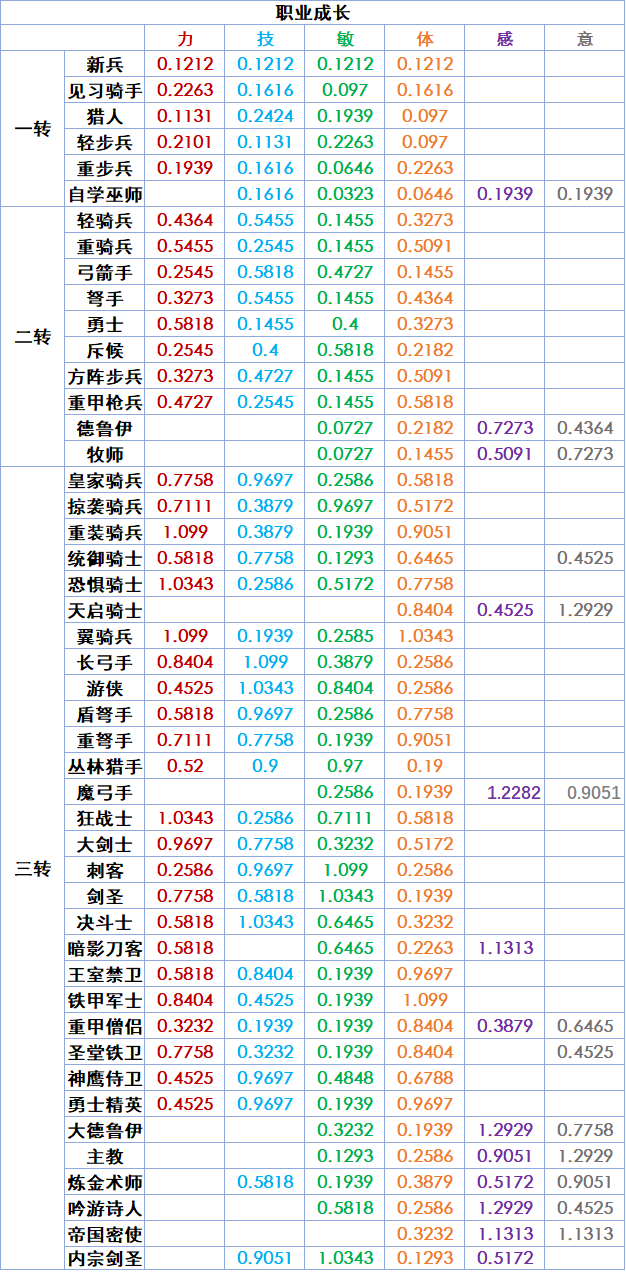Select the 技 column header
The image size is (626, 1277).
265,39
